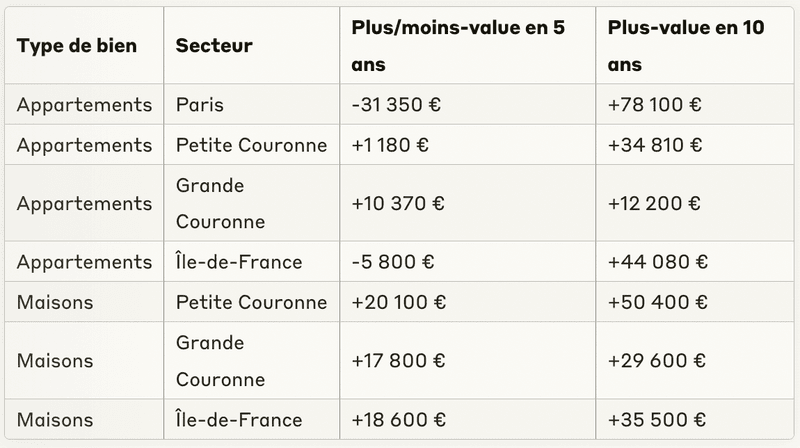Image resolution: width=800 pixels, height=448 pixels.
Task: Click the 'Type de bien' column header
Action: (77, 46)
